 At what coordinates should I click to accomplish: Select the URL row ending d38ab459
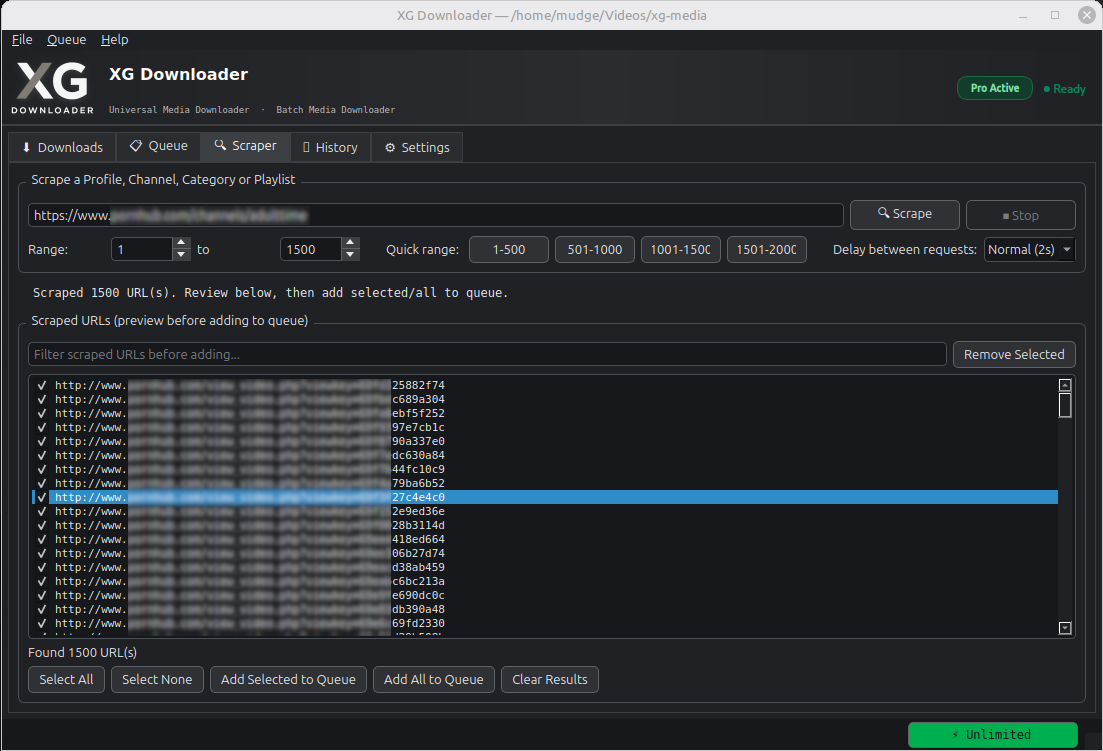545,567
